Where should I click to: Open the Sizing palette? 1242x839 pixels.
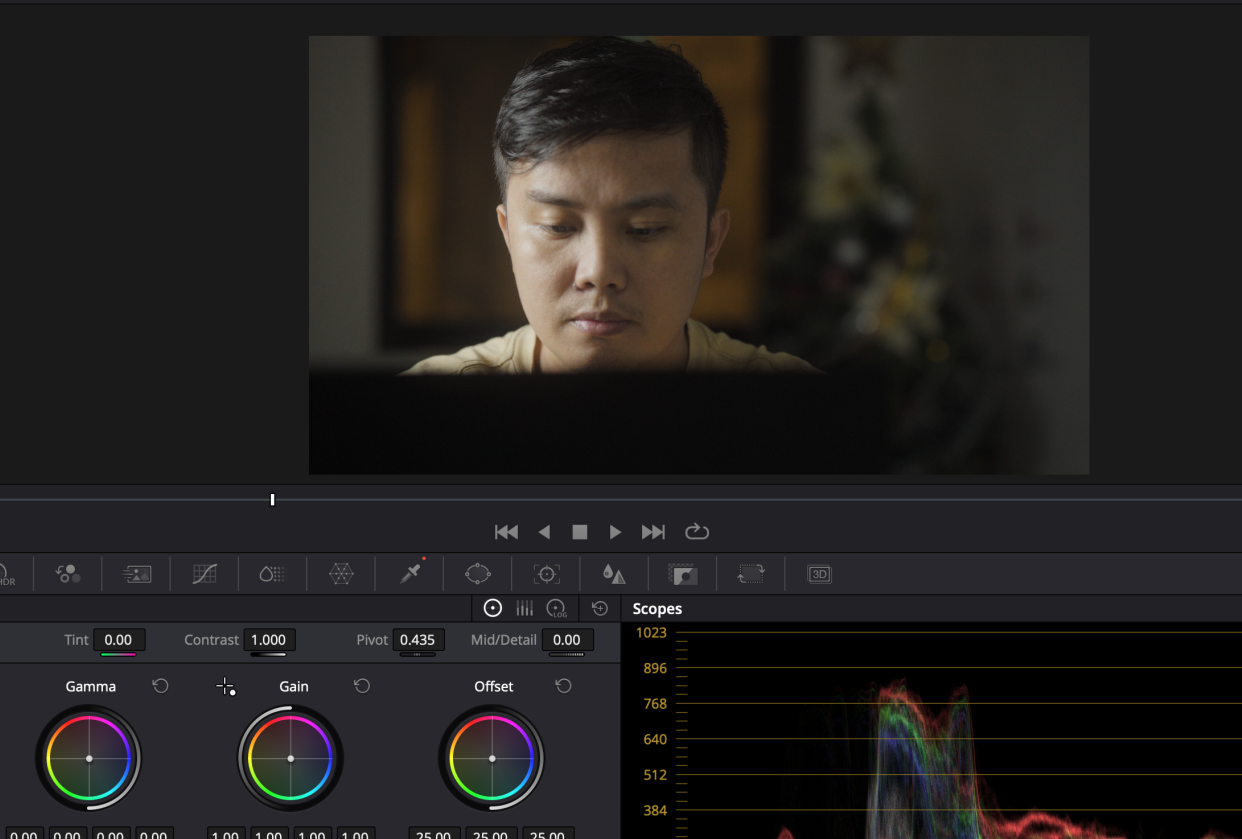pyautogui.click(x=751, y=574)
